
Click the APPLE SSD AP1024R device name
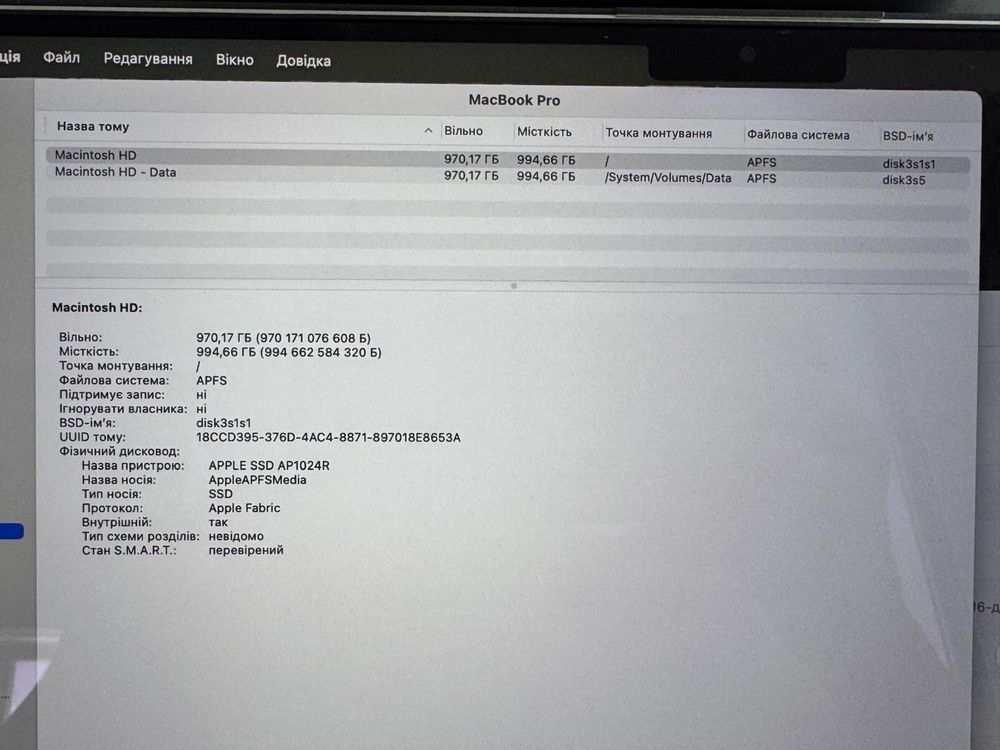coord(269,466)
